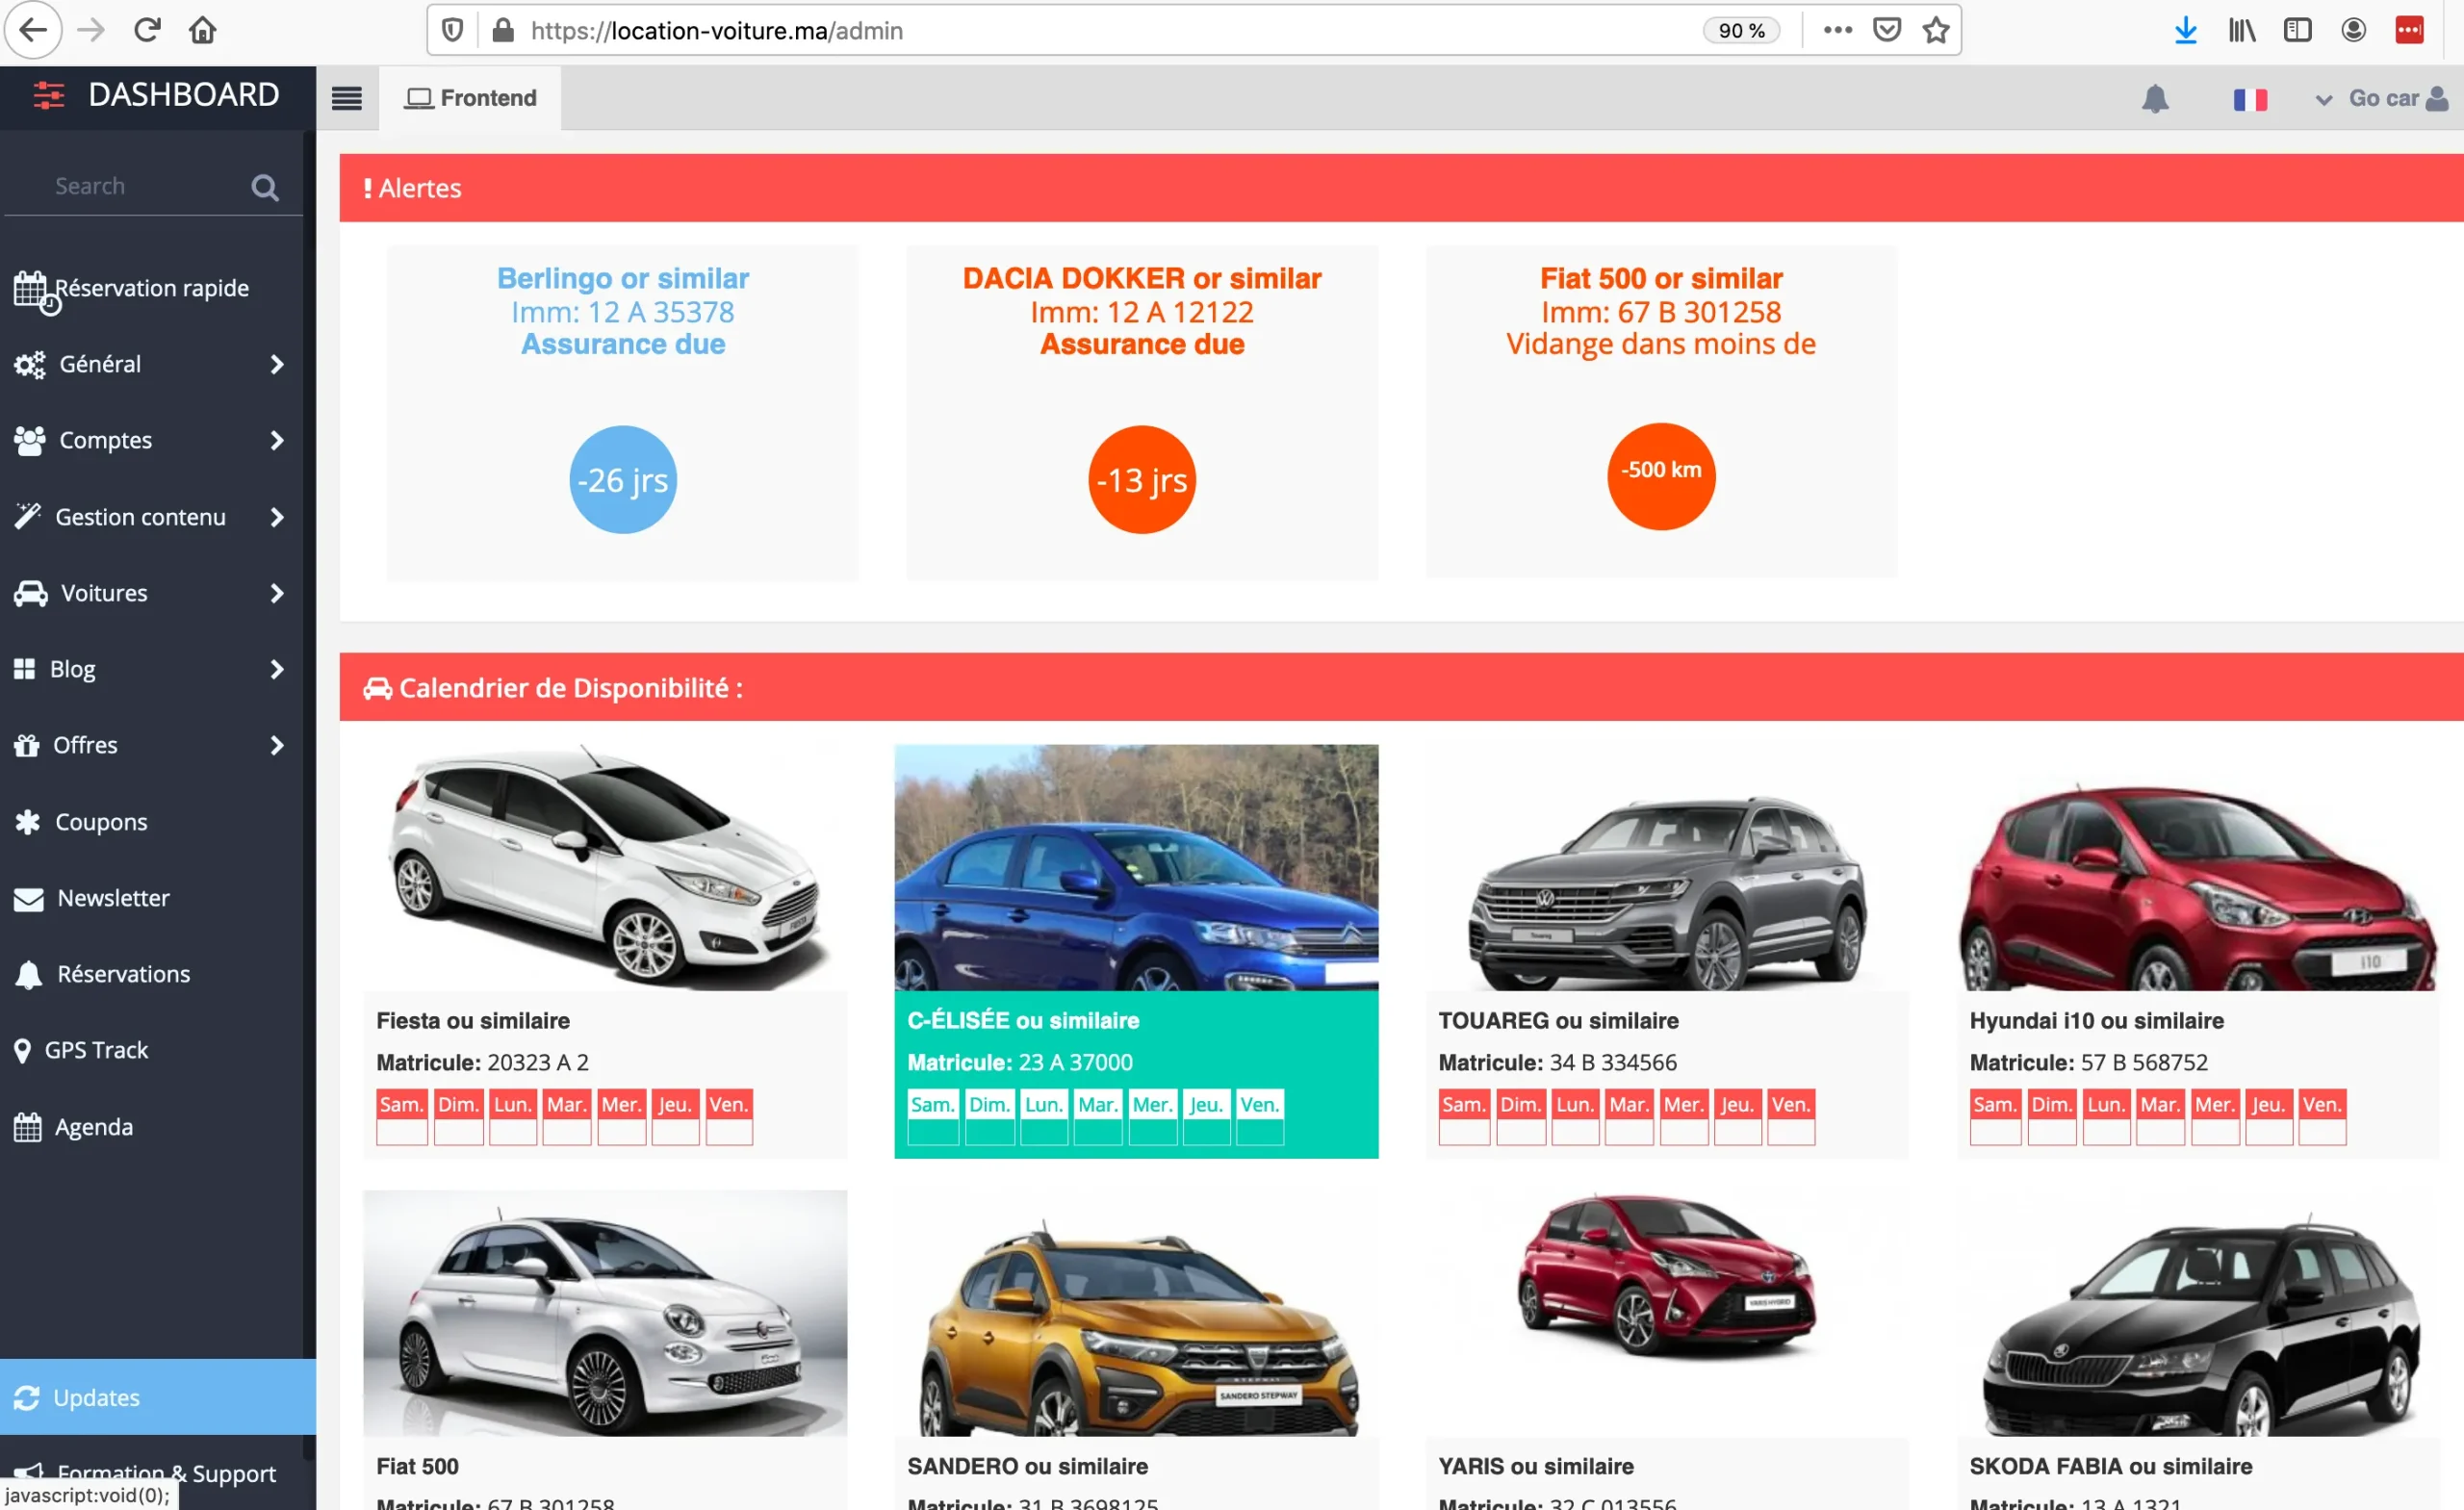Reload the page with the refresh icon
Image resolution: width=2464 pixels, height=1510 pixels.
pos(147,30)
